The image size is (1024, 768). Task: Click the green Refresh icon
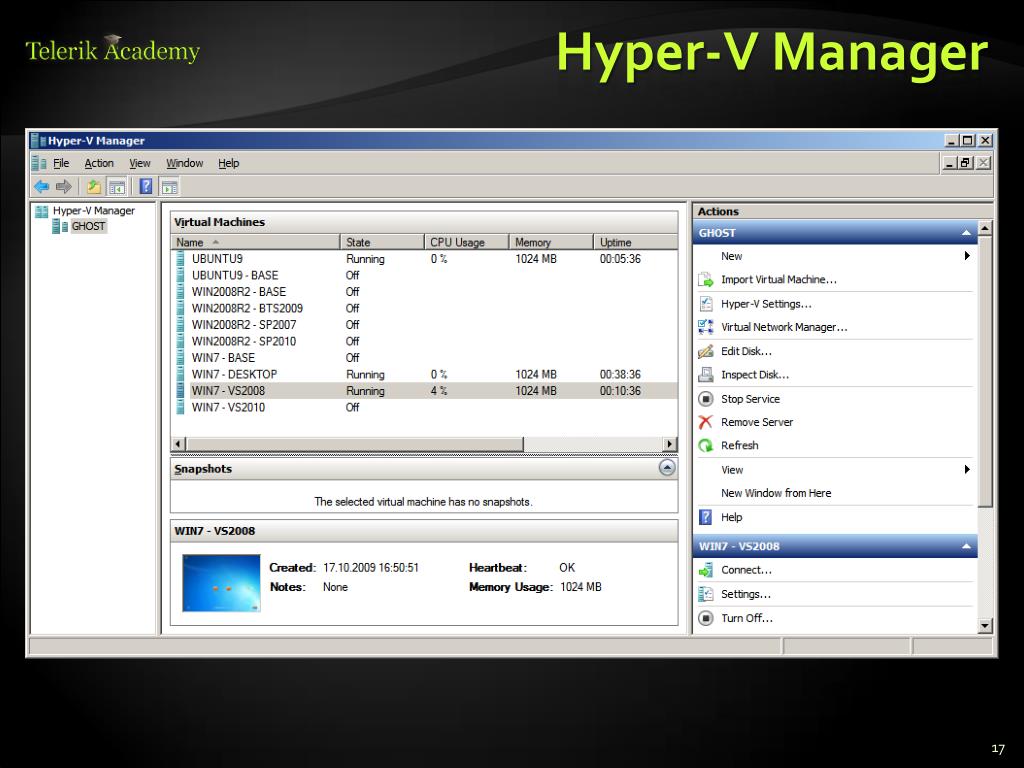coord(706,445)
